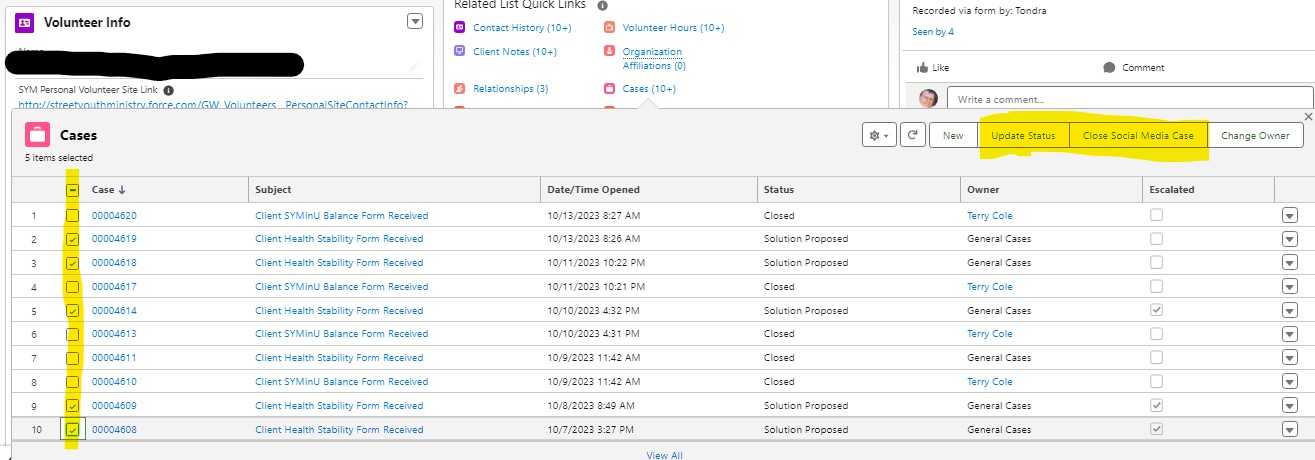Check the box for case 00004617
This screenshot has height=460, width=1315.
(x=72, y=287)
